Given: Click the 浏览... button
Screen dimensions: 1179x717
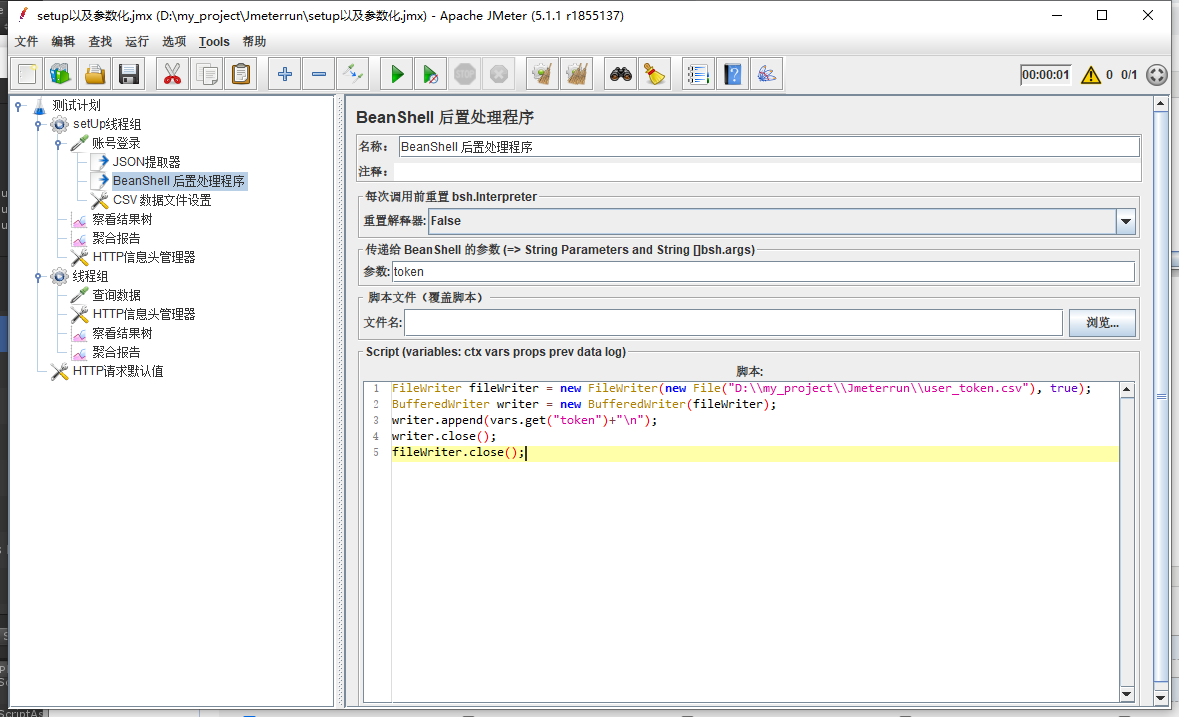Looking at the screenshot, I should coord(1102,323).
